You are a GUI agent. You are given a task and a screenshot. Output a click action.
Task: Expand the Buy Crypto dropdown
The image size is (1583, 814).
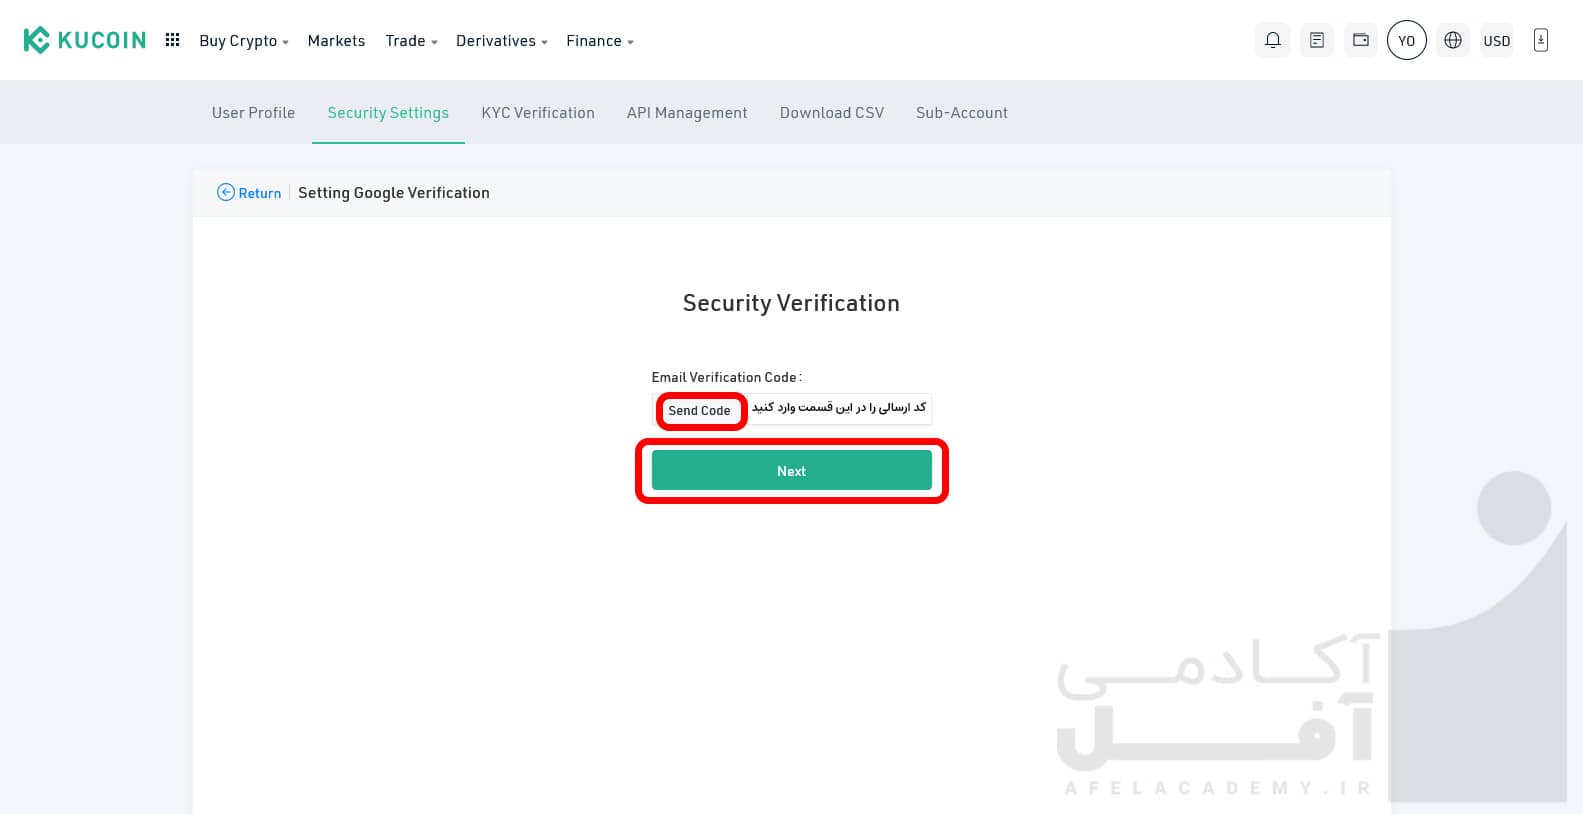[244, 41]
